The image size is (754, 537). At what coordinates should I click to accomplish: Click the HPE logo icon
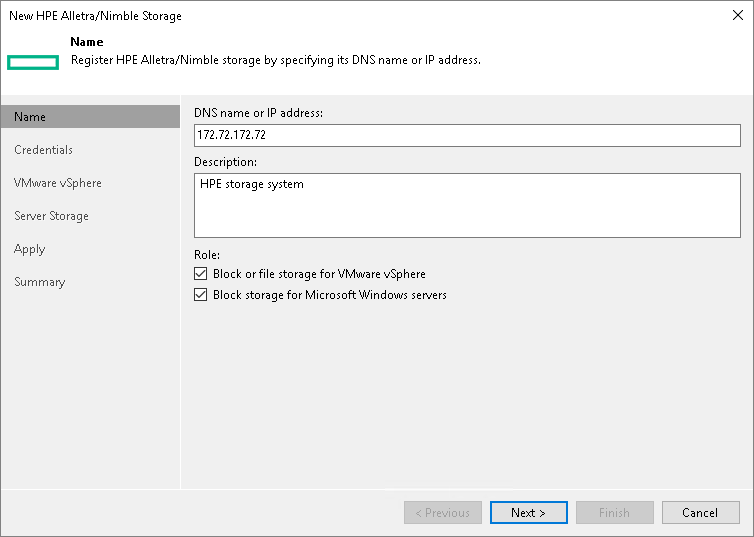(33, 62)
